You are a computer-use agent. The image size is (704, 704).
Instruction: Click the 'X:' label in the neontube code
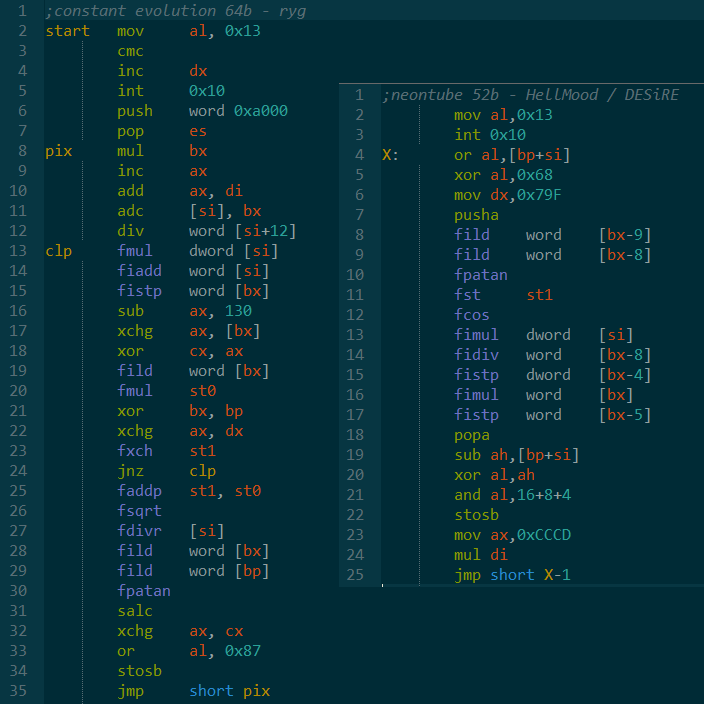coord(390,155)
